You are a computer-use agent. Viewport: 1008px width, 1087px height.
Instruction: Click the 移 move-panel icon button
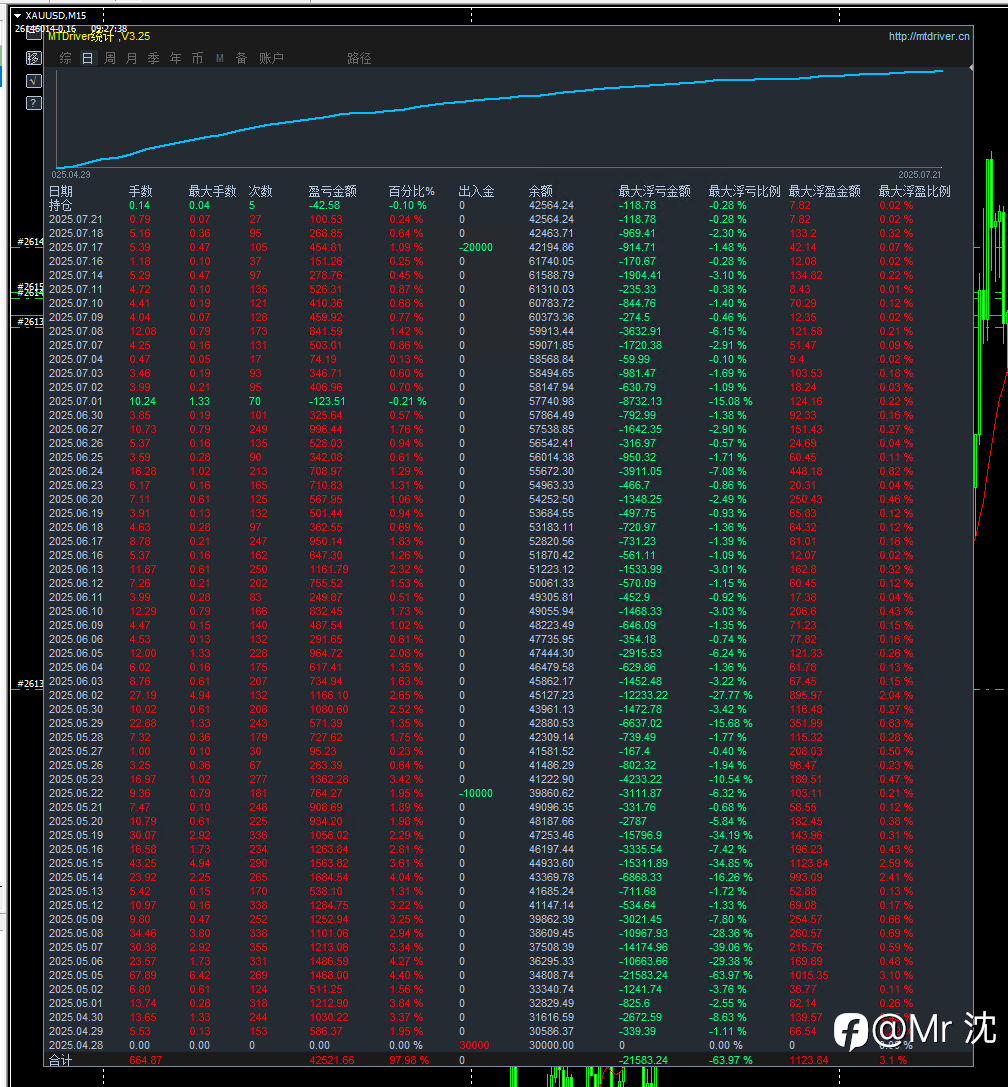(x=33, y=58)
